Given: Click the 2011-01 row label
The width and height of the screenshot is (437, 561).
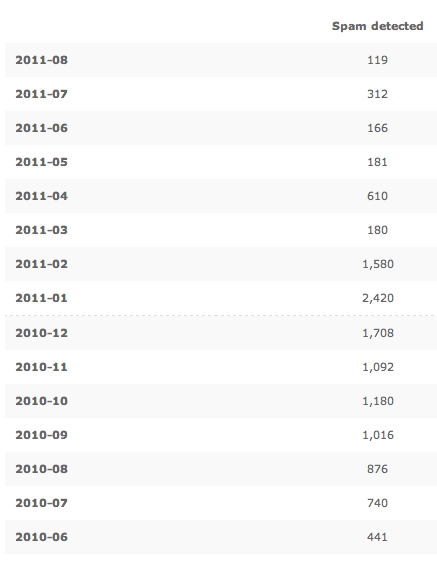Looking at the screenshot, I should pyautogui.click(x=42, y=298).
